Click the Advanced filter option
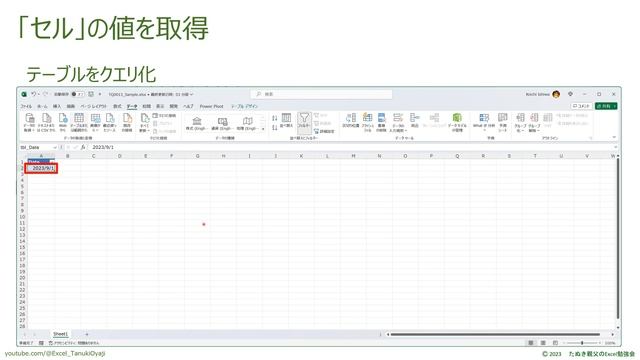Screen dimensions: 640x360 pos(324,131)
